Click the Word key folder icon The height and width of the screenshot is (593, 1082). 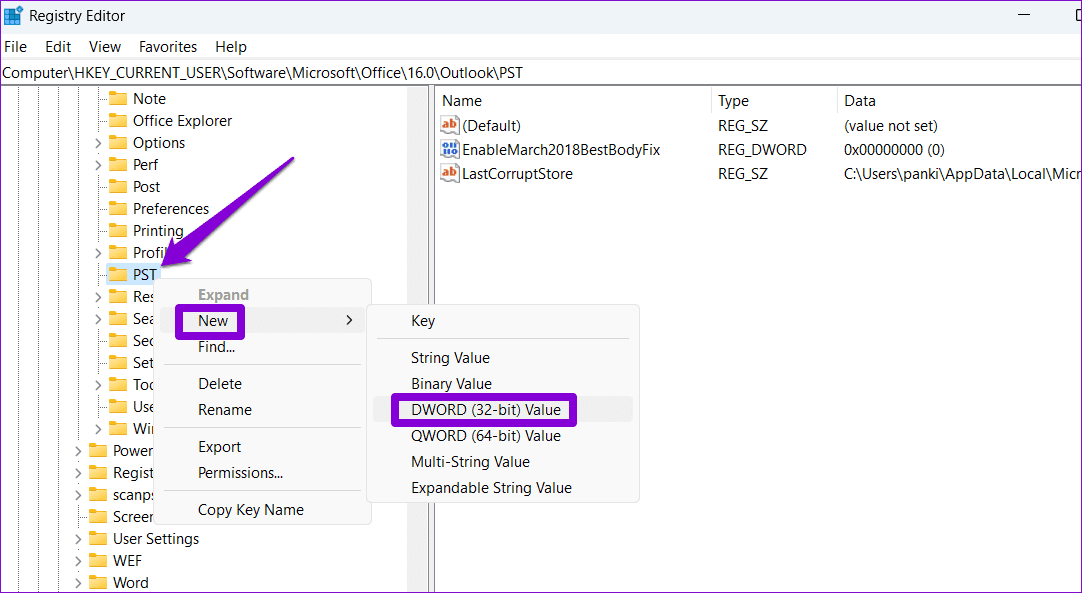click(99, 582)
